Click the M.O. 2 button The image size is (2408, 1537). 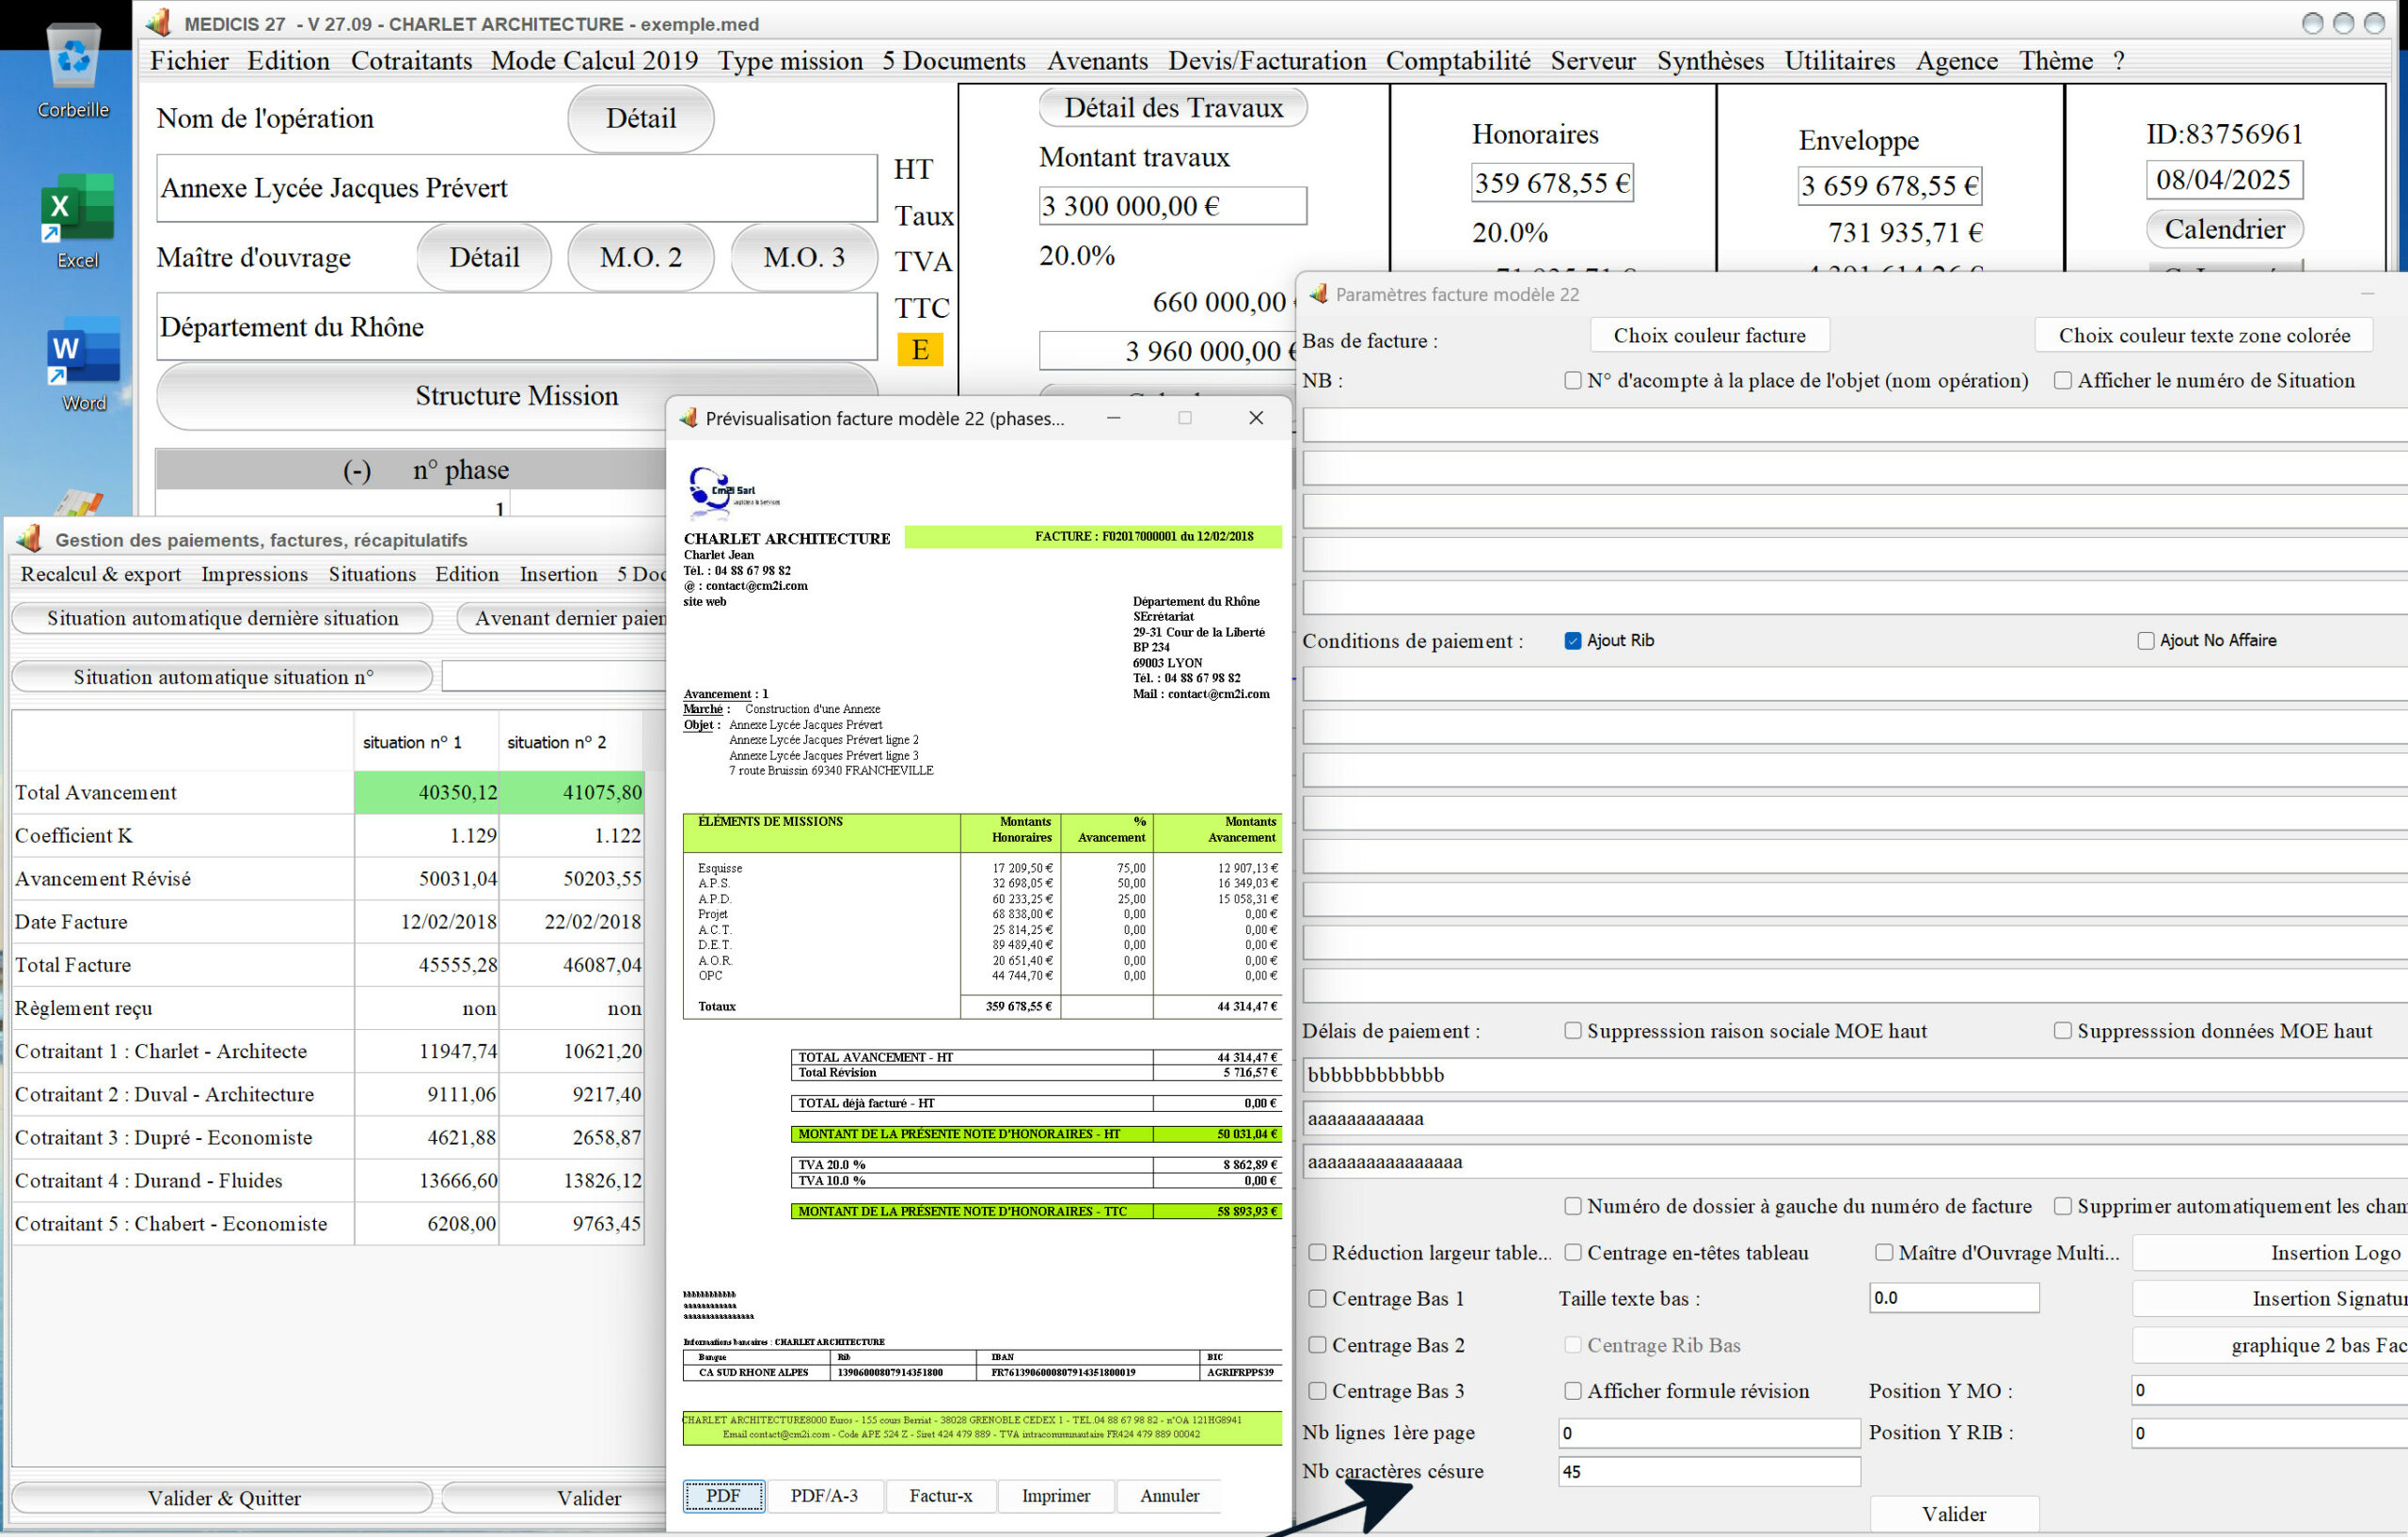(640, 257)
